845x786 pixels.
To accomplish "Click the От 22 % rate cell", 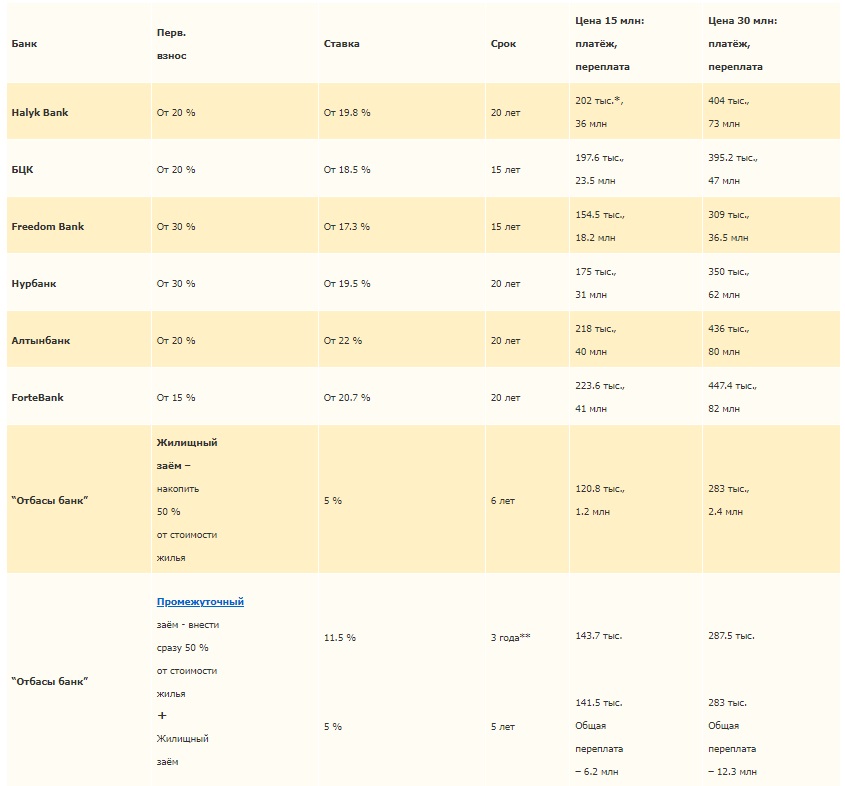I will 343,340.
